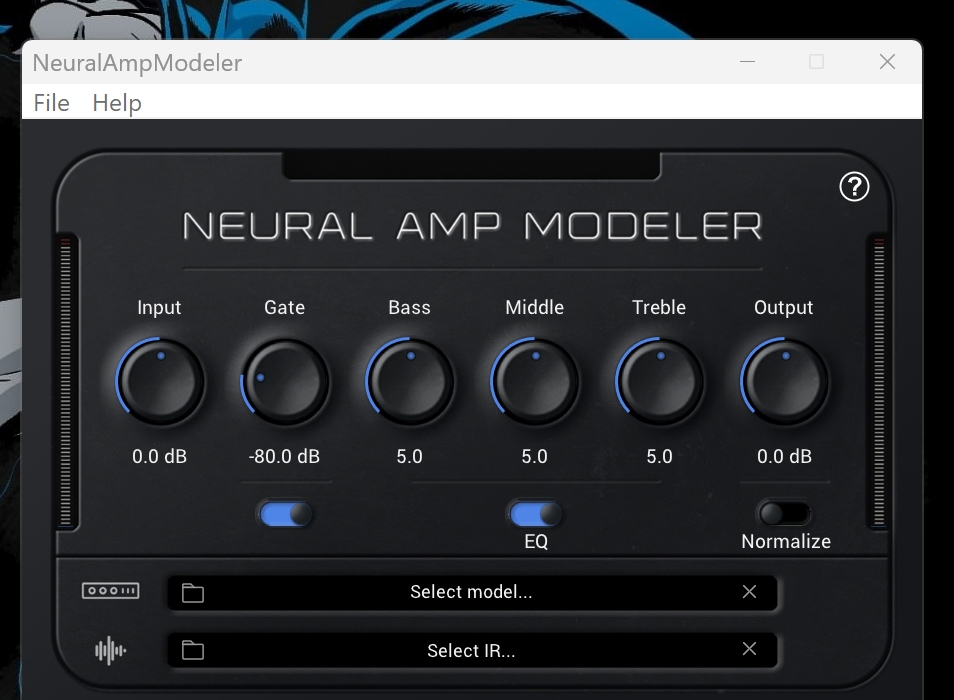The width and height of the screenshot is (954, 700).
Task: Click the Select IR... field
Action: tap(472, 650)
